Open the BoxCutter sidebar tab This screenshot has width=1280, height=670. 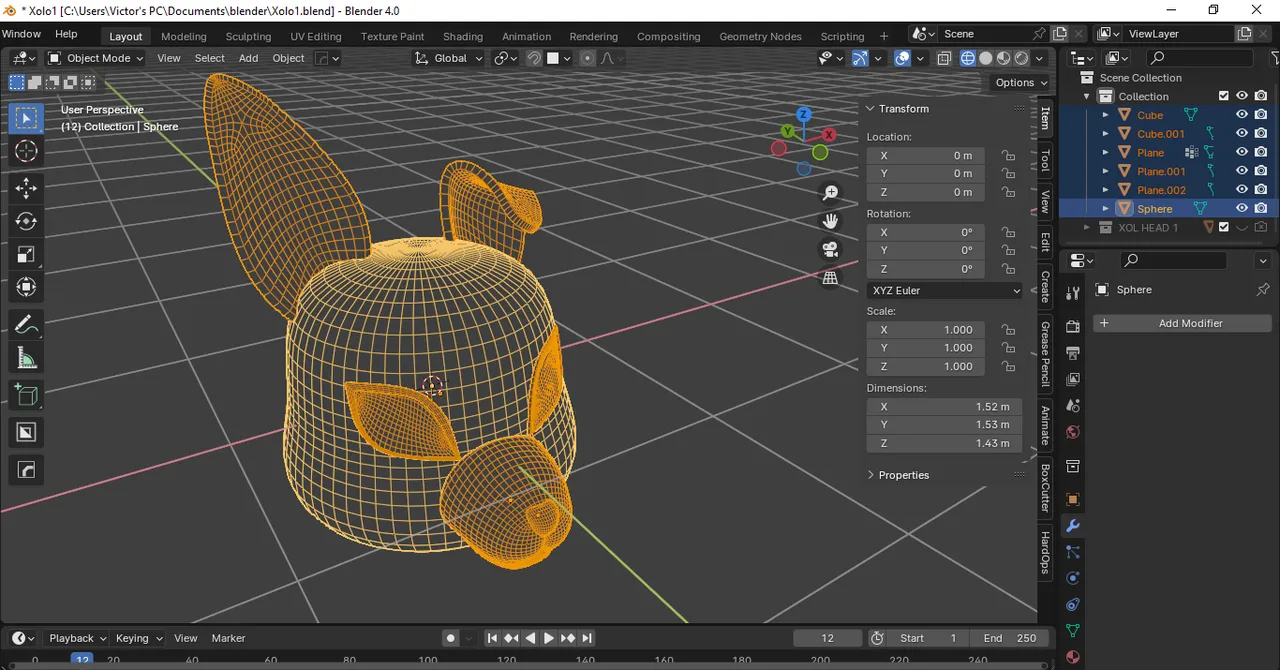(1046, 488)
